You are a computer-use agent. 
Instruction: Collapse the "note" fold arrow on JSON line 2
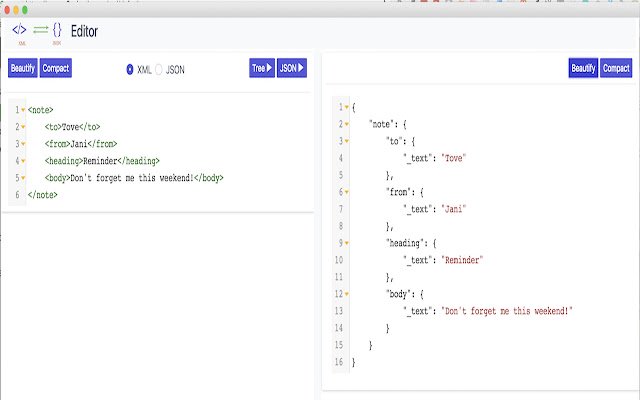tap(347, 124)
